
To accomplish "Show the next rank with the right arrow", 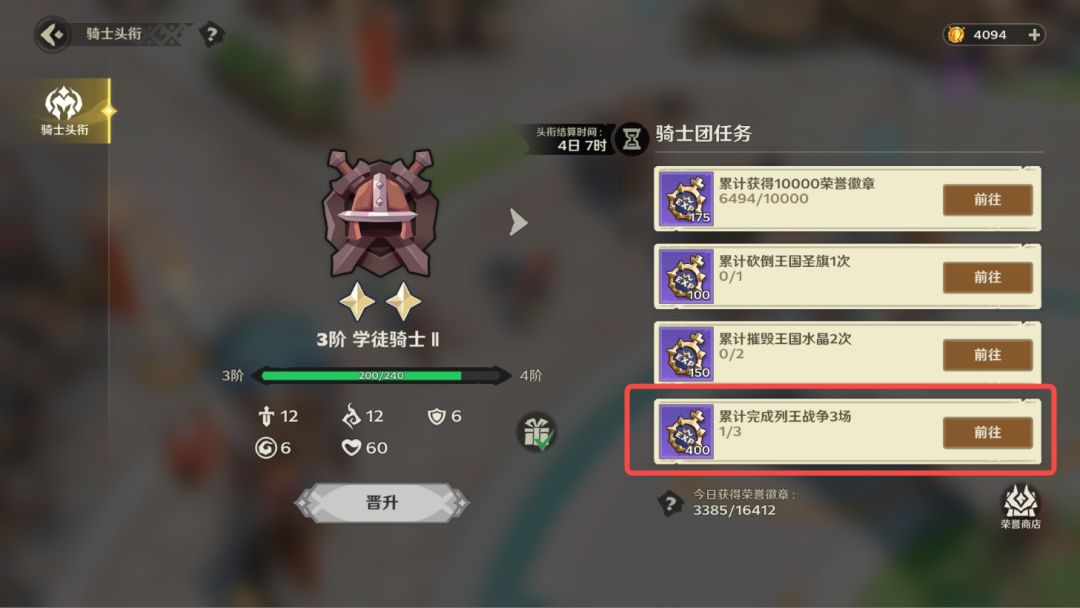I will tap(518, 222).
